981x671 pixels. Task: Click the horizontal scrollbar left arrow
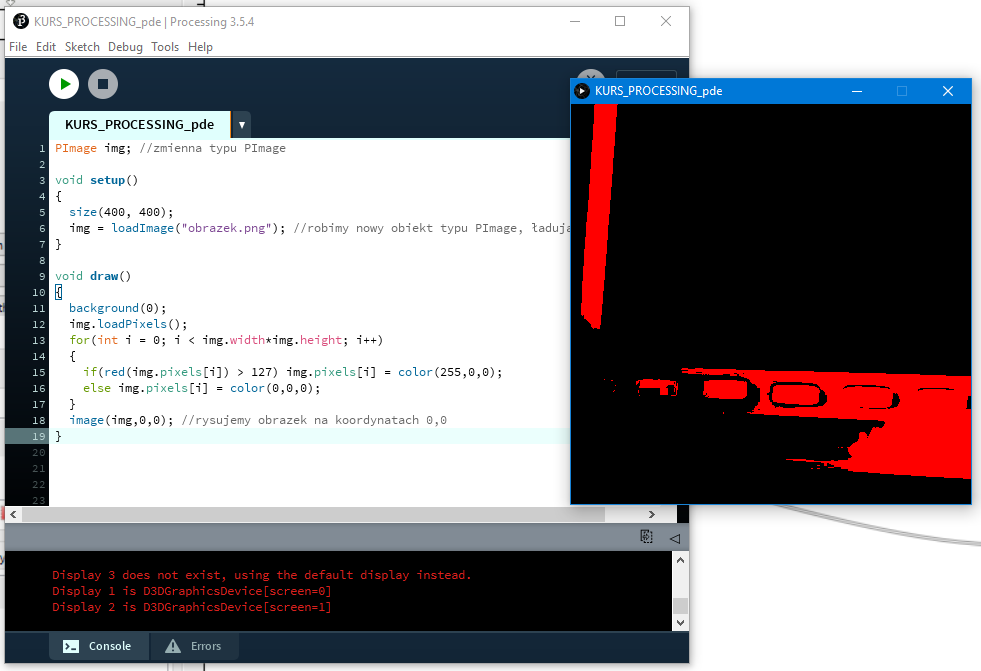13,514
